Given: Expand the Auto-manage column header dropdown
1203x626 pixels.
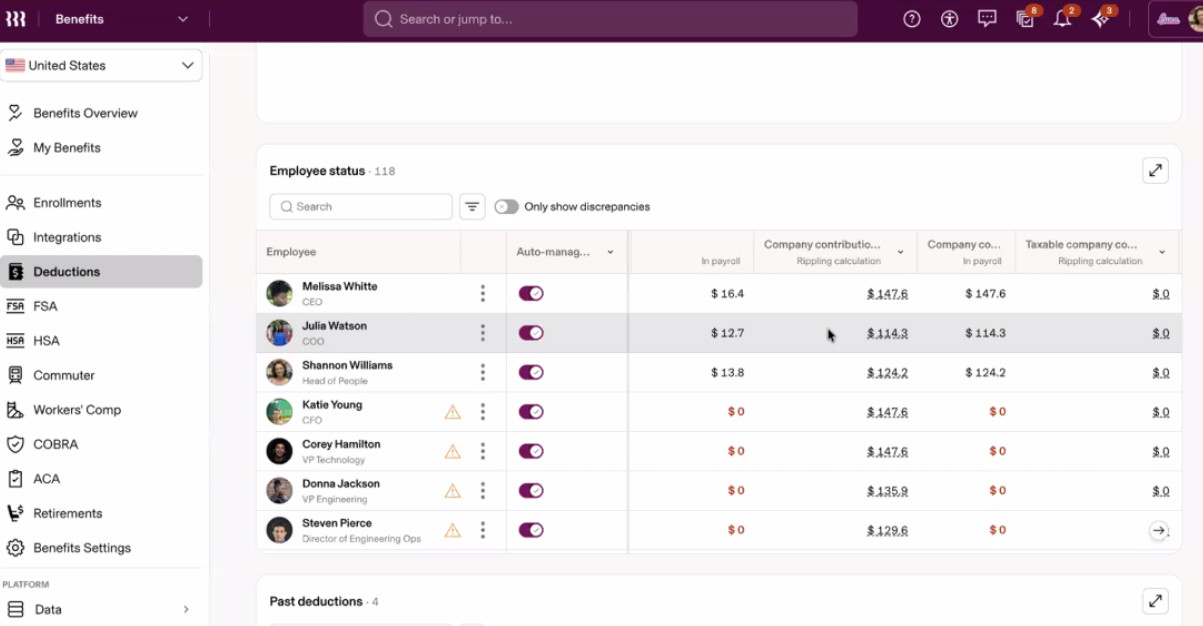Looking at the screenshot, I should pos(610,252).
